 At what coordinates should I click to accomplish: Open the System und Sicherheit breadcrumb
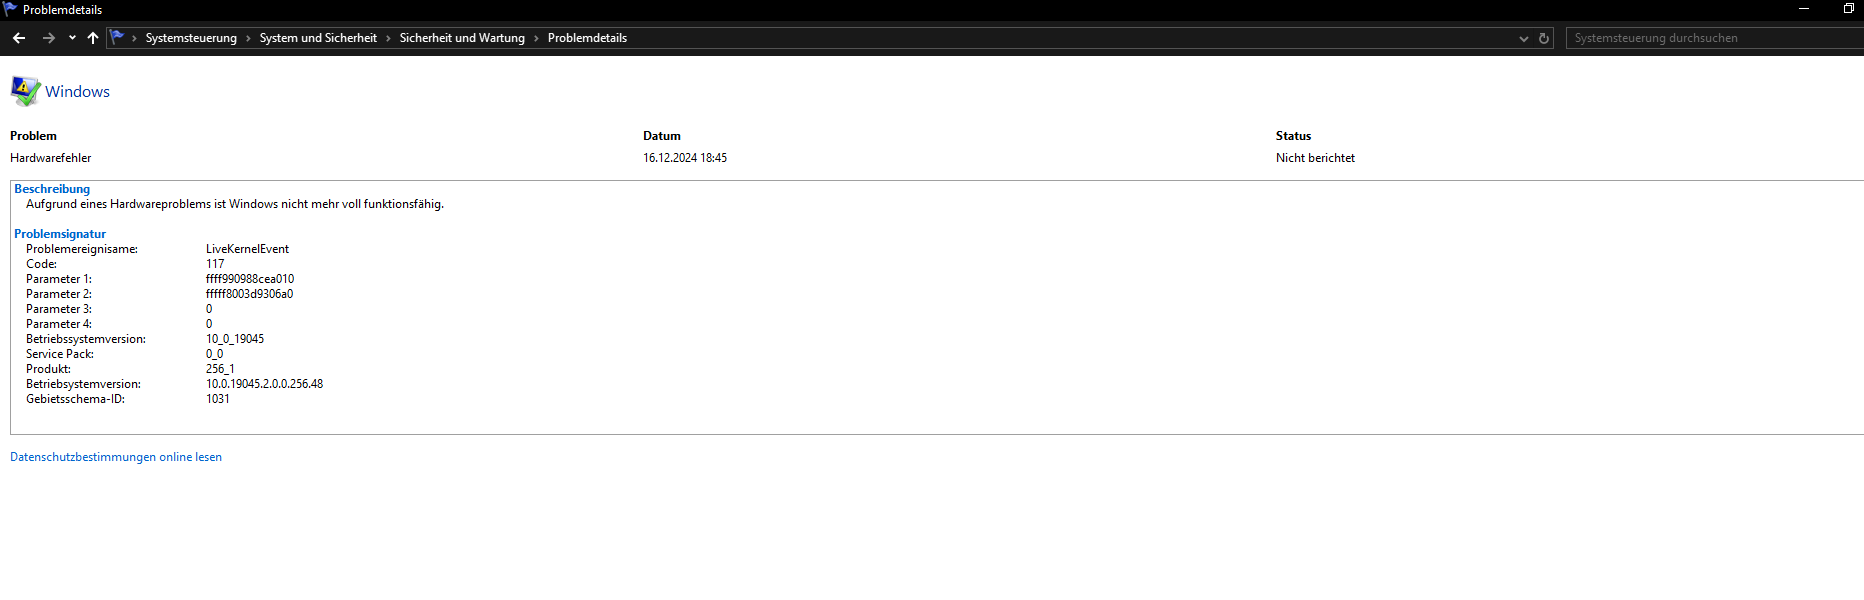click(x=318, y=38)
